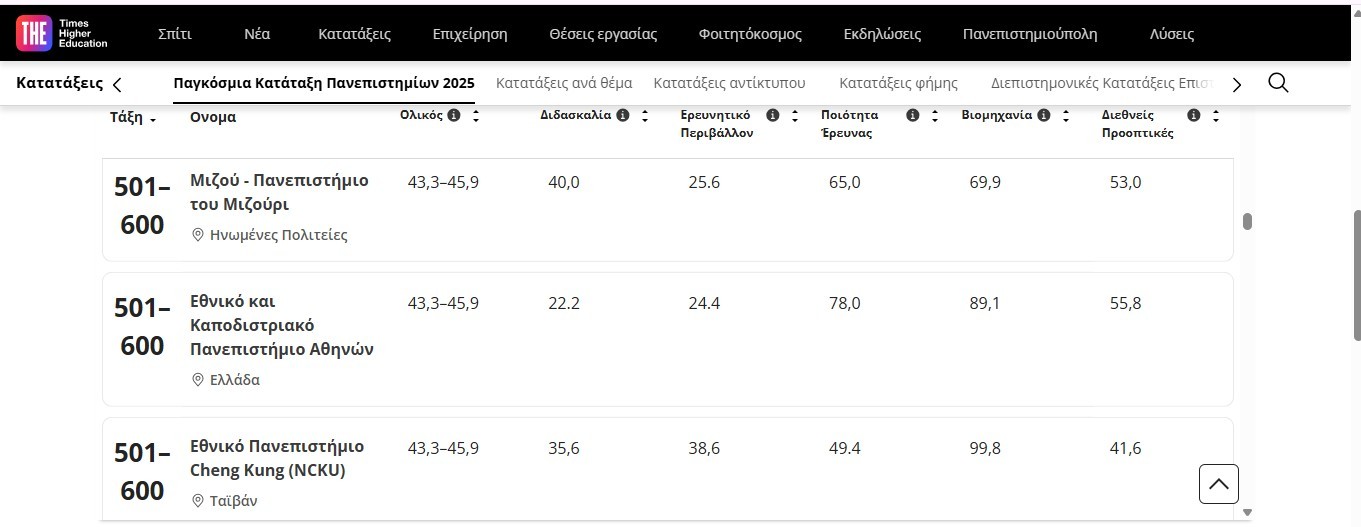Sort by Ολικός score arrows
This screenshot has height=527, width=1361.
(476, 116)
